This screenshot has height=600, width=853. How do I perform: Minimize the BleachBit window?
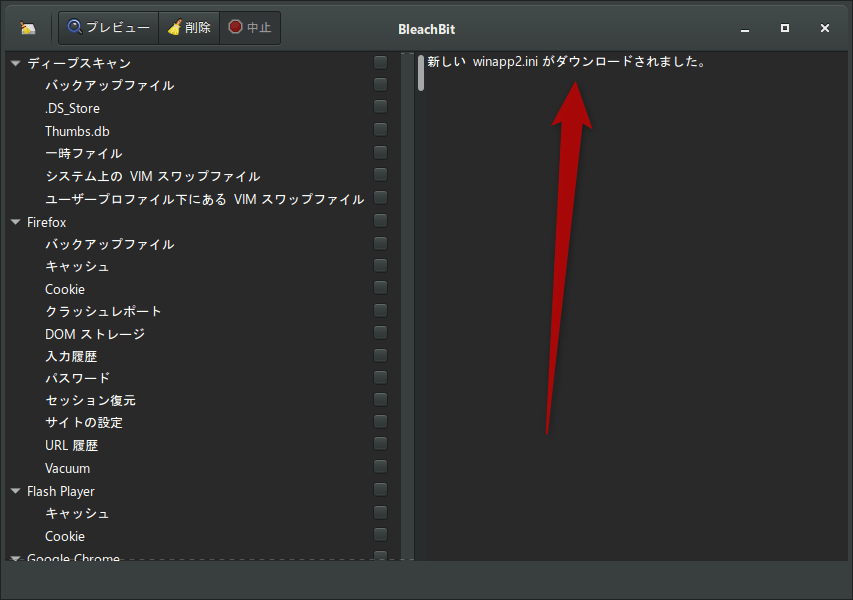tap(745, 29)
